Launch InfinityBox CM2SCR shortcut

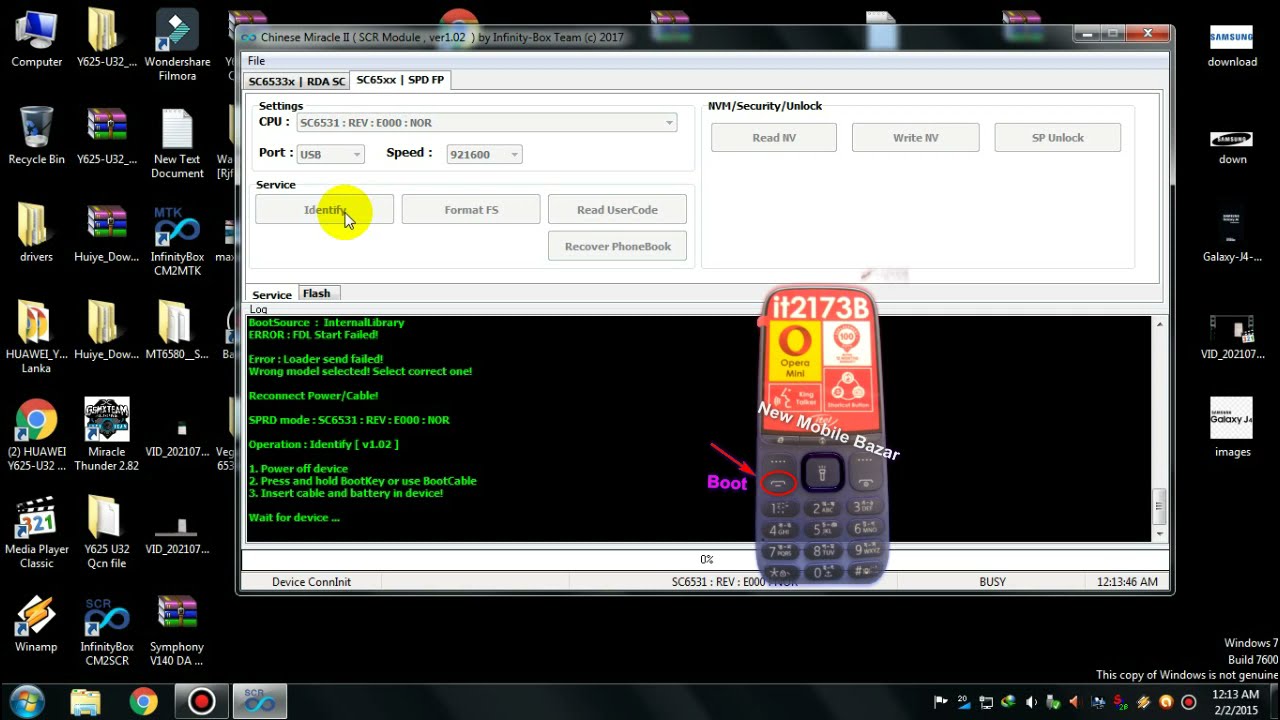106,631
